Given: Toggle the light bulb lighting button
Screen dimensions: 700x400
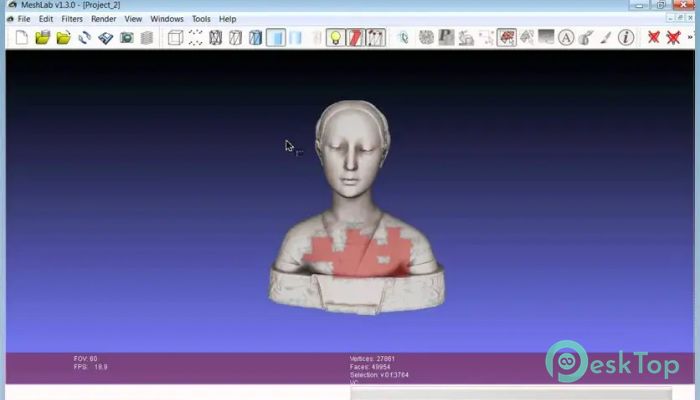Looking at the screenshot, I should tap(335, 38).
